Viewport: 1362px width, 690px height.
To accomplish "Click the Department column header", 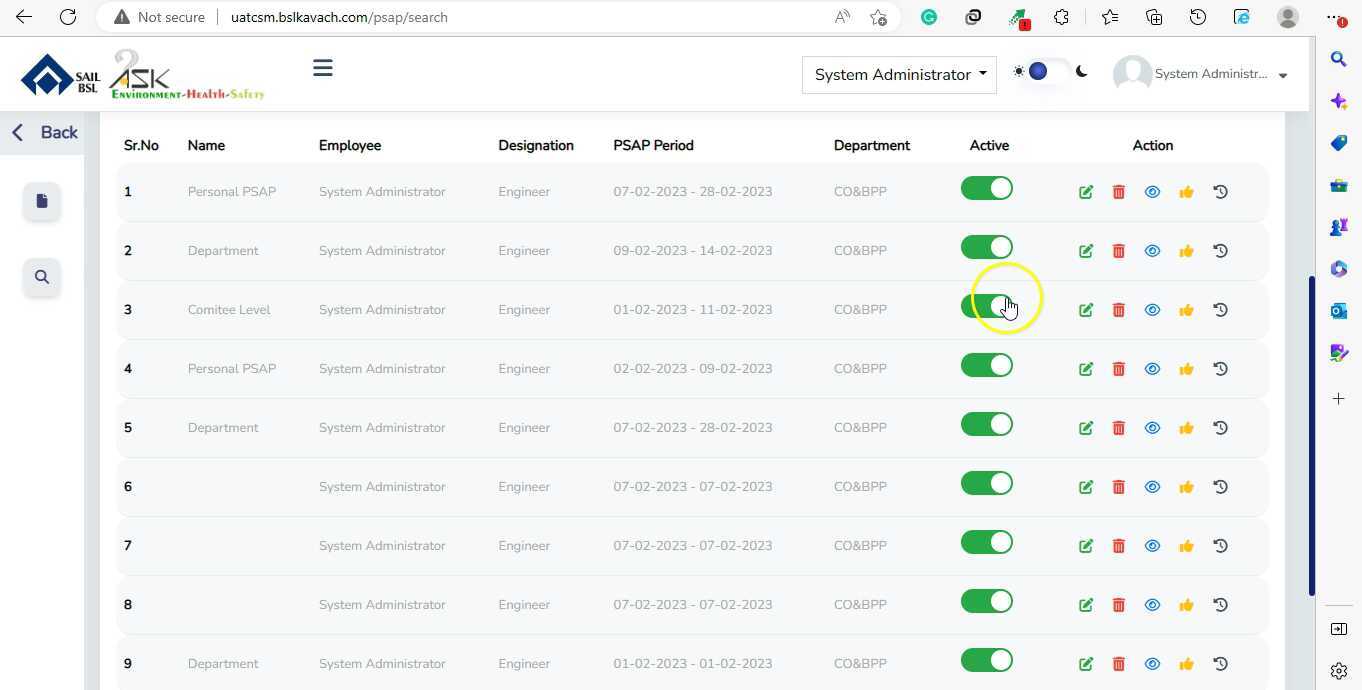I will pos(871,145).
